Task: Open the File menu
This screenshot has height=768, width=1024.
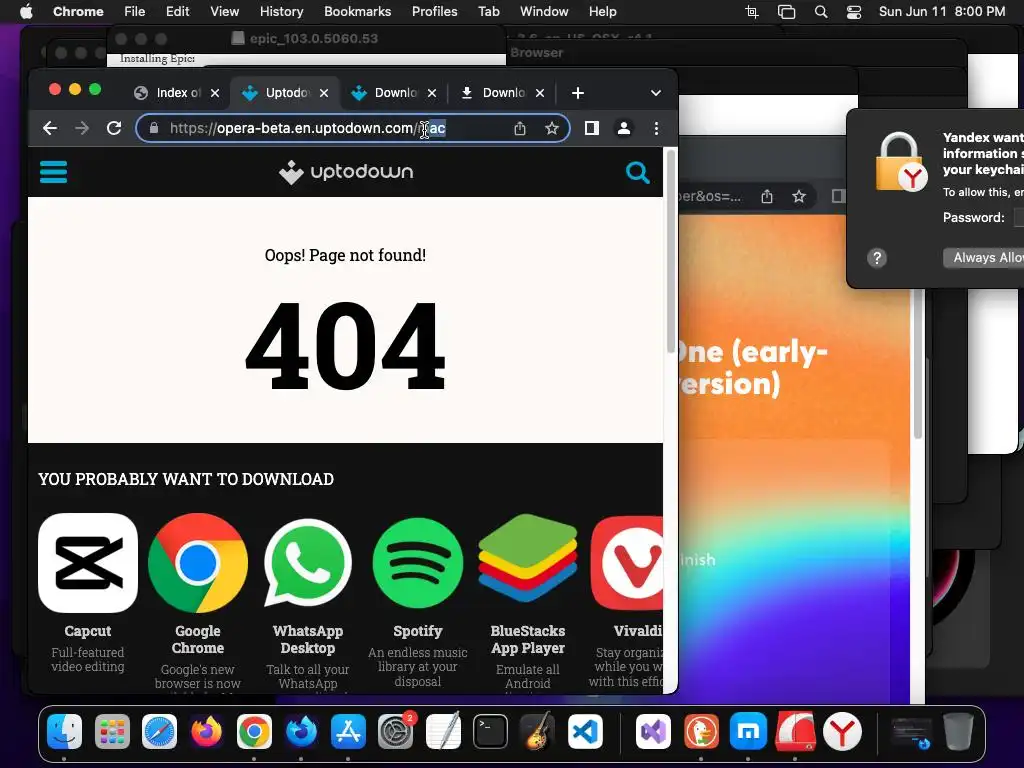Action: [135, 11]
